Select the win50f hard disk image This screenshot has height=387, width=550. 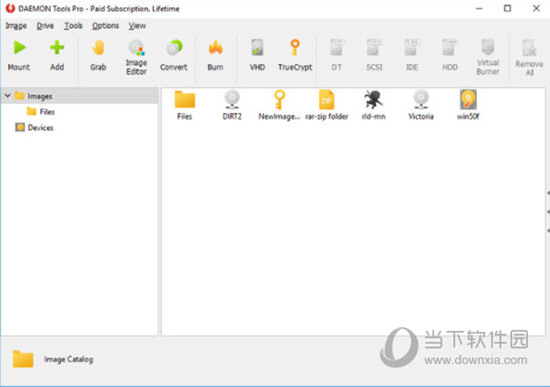[468, 106]
